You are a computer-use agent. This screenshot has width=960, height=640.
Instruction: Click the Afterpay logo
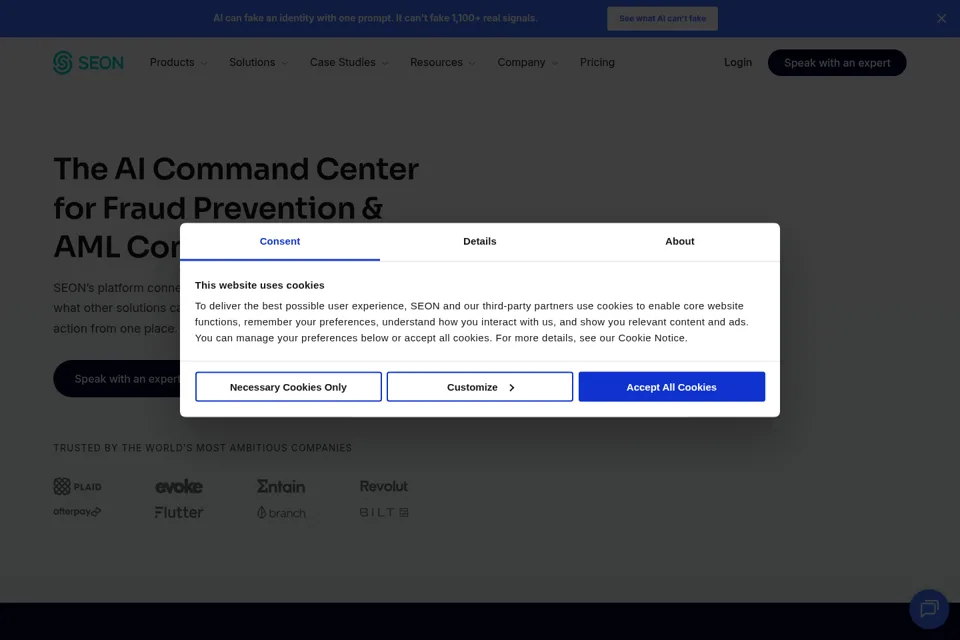click(77, 512)
